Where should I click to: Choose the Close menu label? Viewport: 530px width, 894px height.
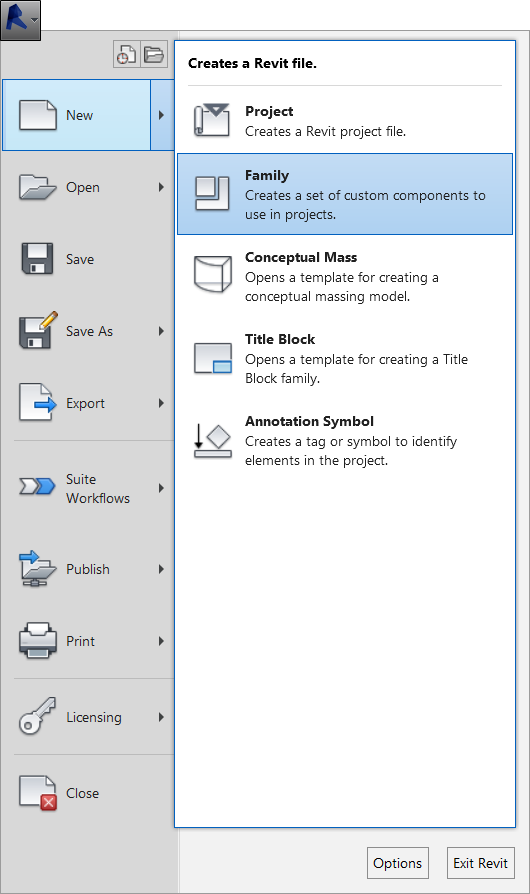click(x=83, y=793)
